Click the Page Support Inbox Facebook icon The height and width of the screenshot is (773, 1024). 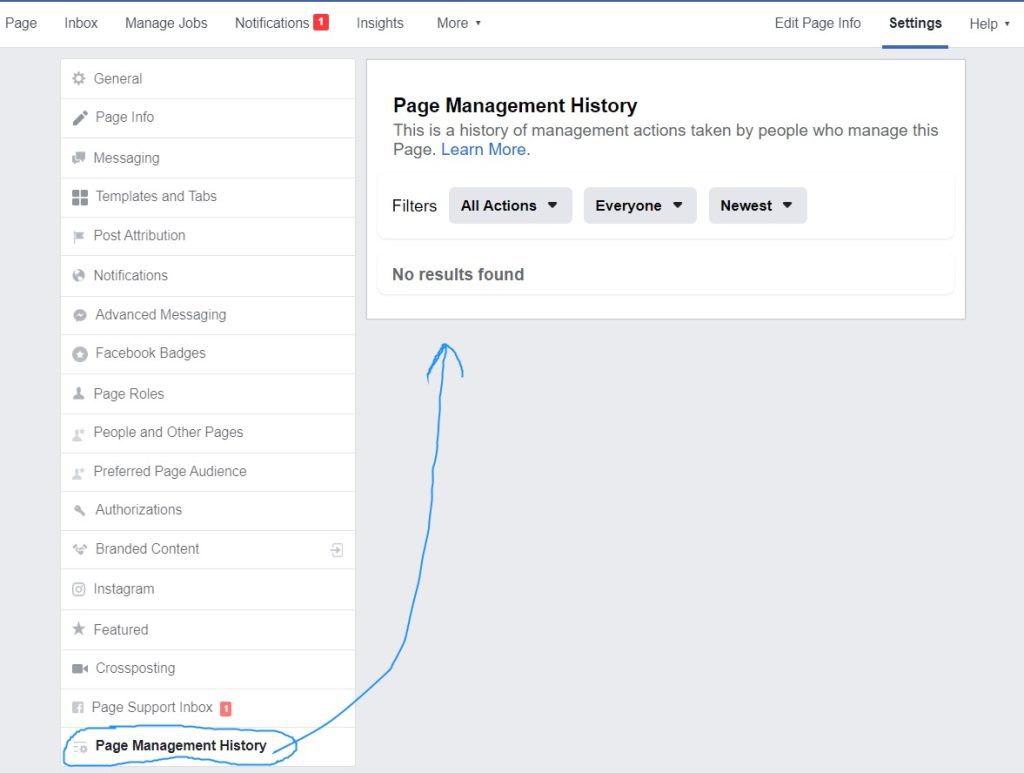[x=78, y=707]
